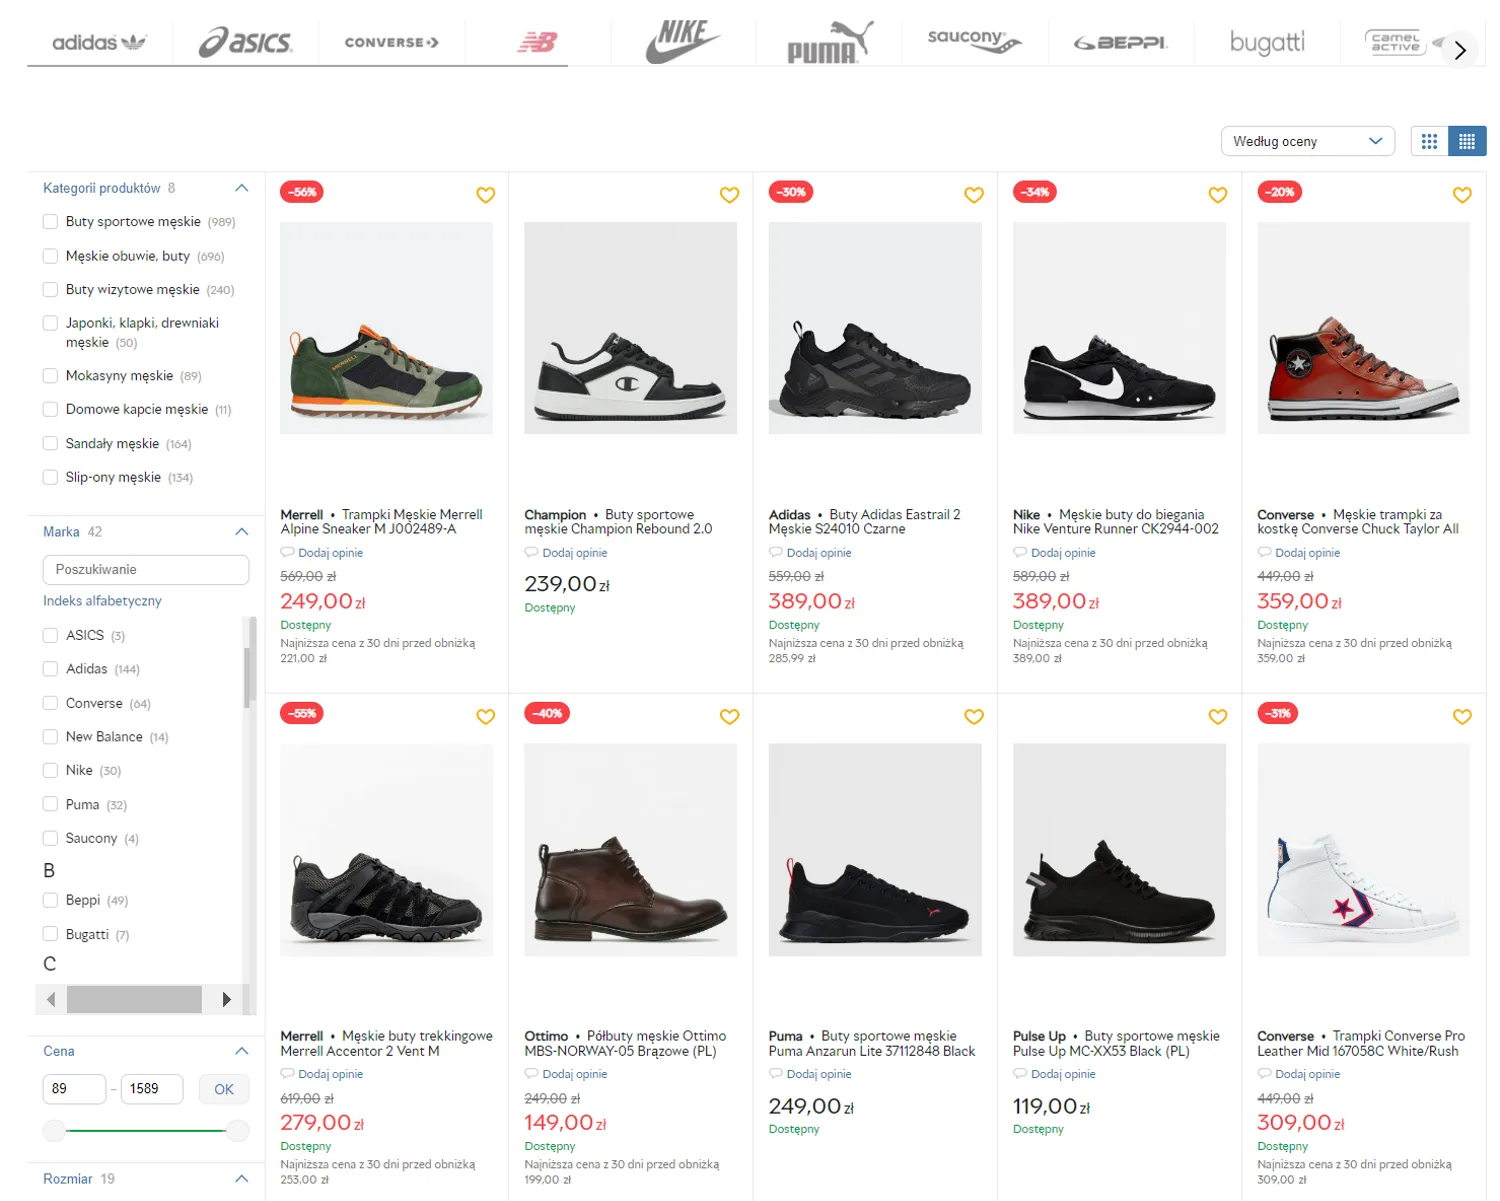Viewport: 1500px width, 1201px height.
Task: Select the adidas brand tab
Action: 100,42
